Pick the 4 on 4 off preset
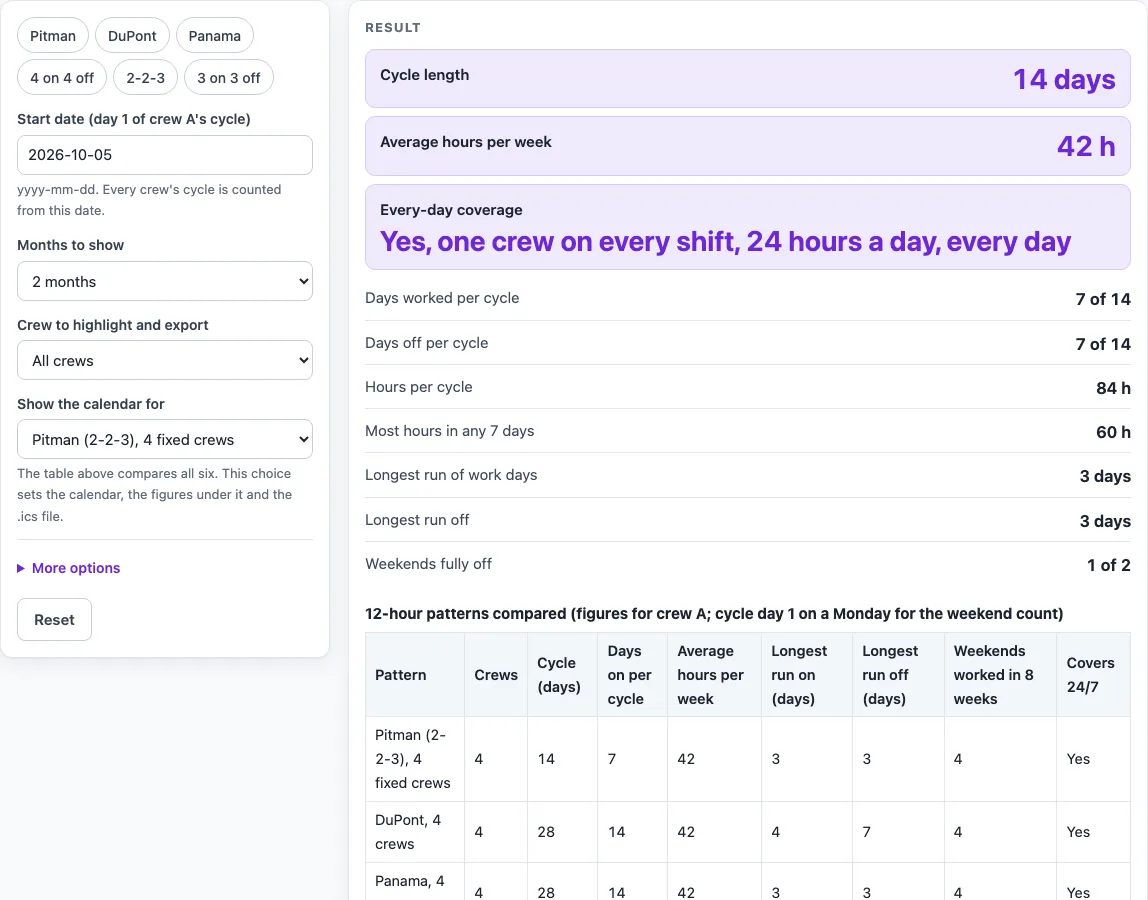Screen dimensions: 1148x900 coord(62,78)
